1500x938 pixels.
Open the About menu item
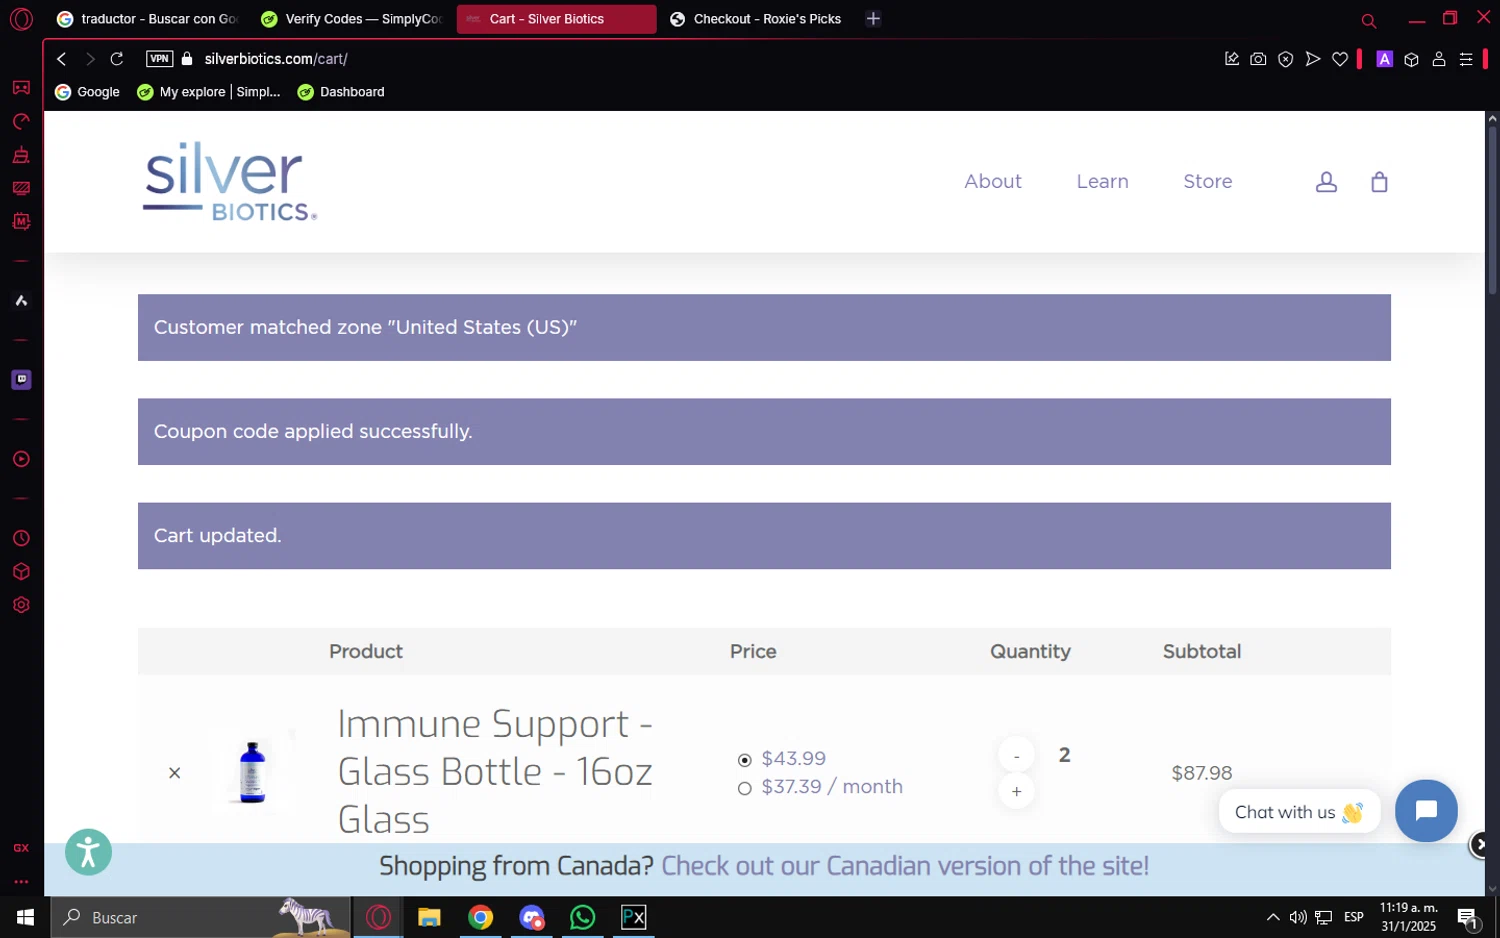993,181
